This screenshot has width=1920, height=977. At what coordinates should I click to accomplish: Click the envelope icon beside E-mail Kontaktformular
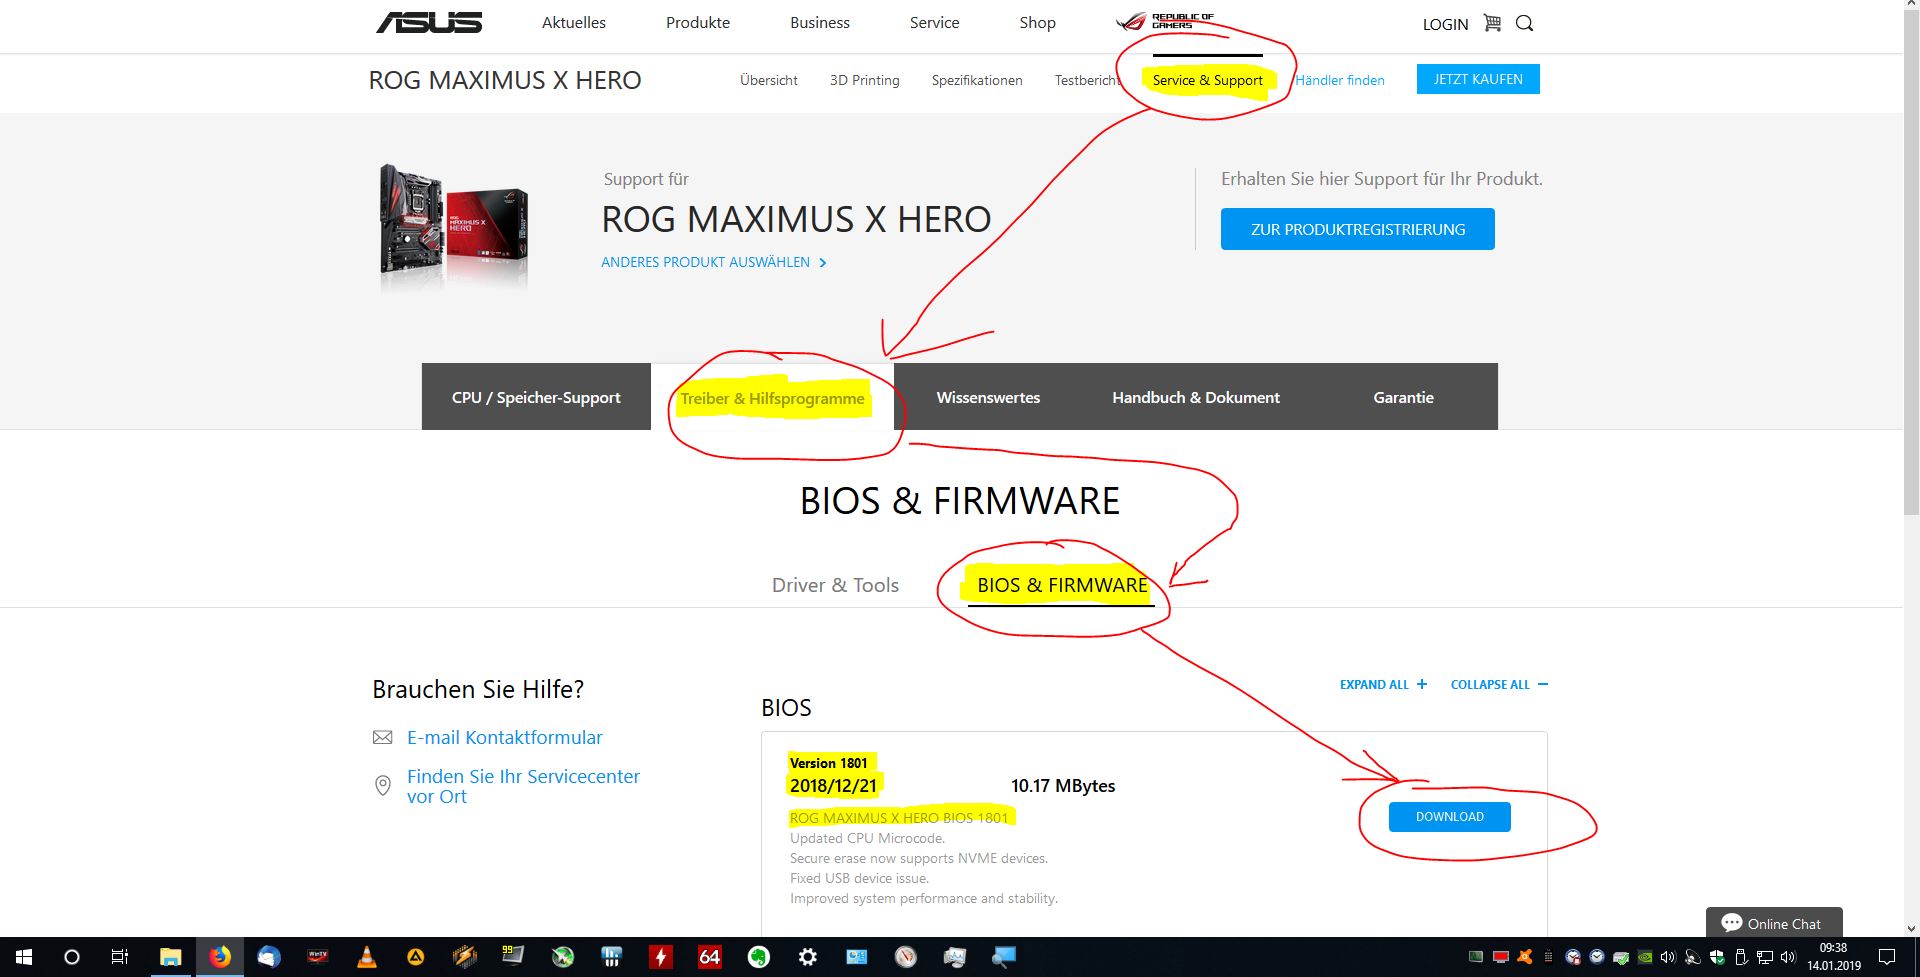[x=382, y=738]
